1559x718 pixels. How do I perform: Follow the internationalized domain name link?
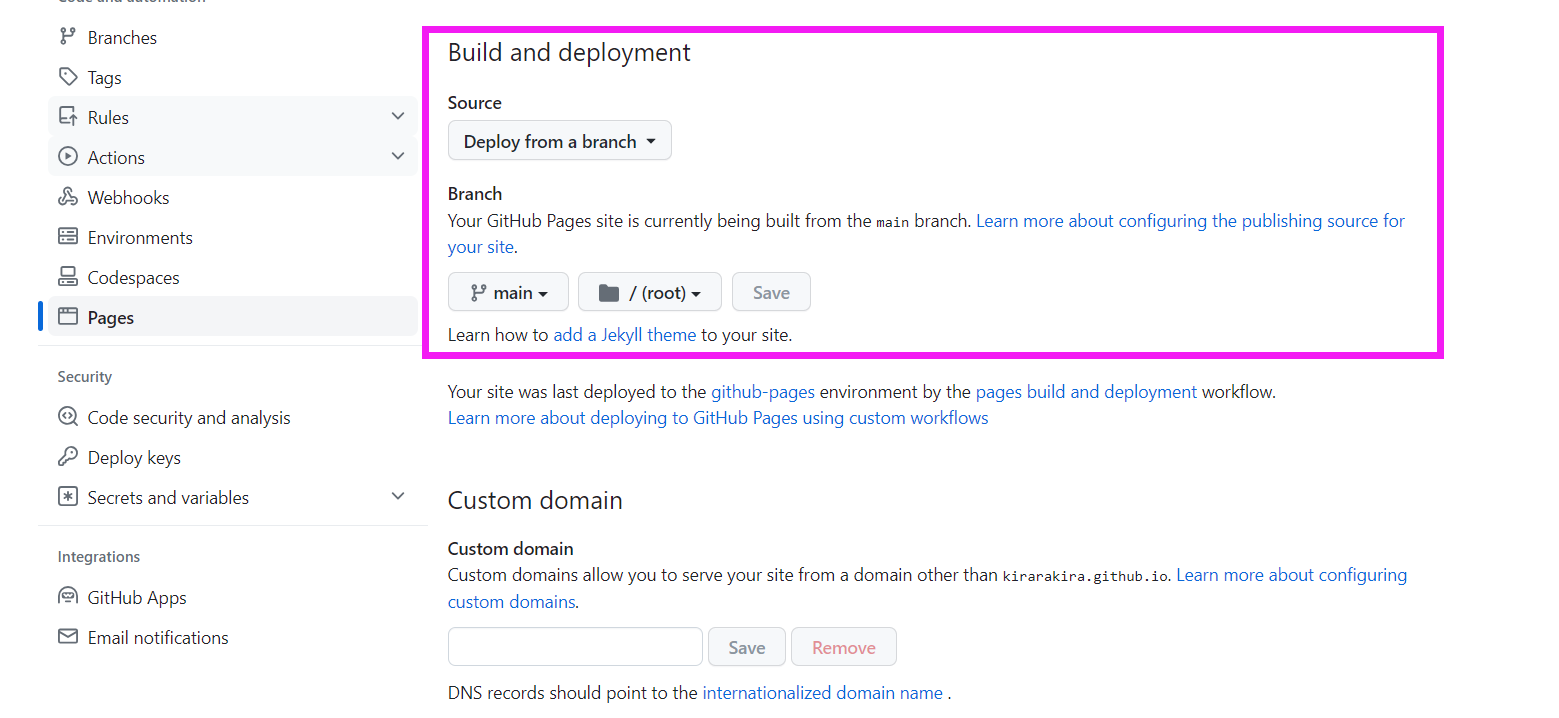823,692
